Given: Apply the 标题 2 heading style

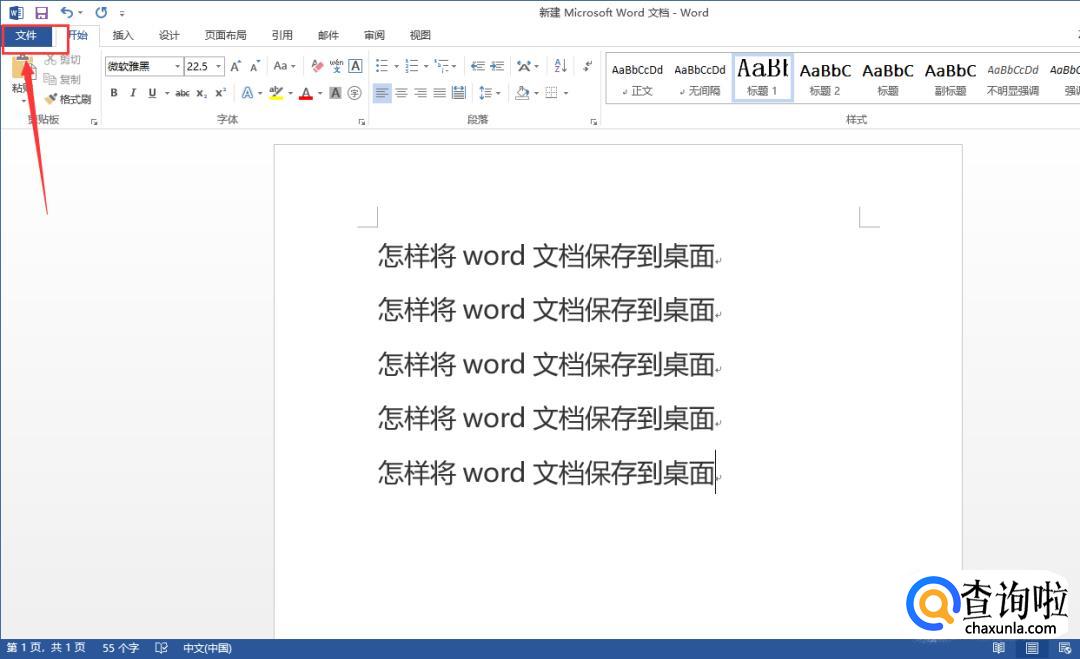Looking at the screenshot, I should click(x=825, y=78).
